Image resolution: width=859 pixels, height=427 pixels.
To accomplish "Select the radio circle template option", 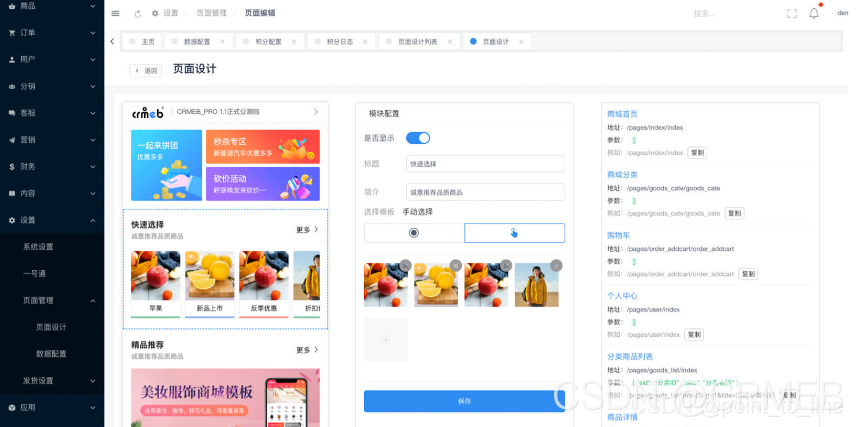I will pos(414,233).
